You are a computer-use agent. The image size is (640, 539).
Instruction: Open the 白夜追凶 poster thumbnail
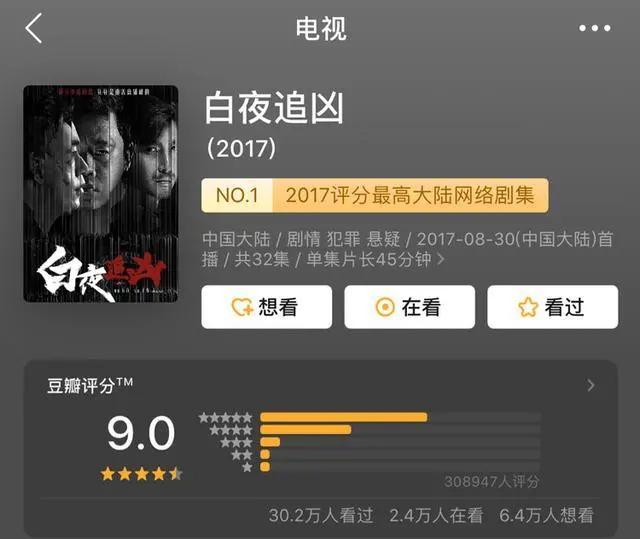point(101,194)
